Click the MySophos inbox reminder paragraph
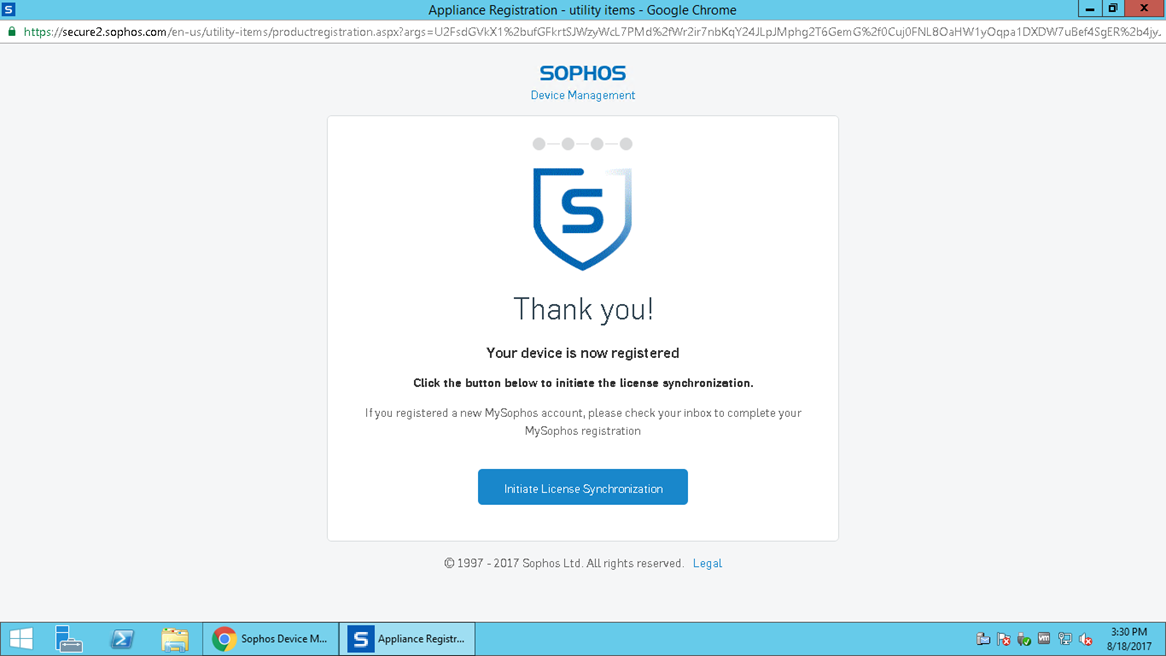Screen dimensions: 1166x656 (583, 422)
